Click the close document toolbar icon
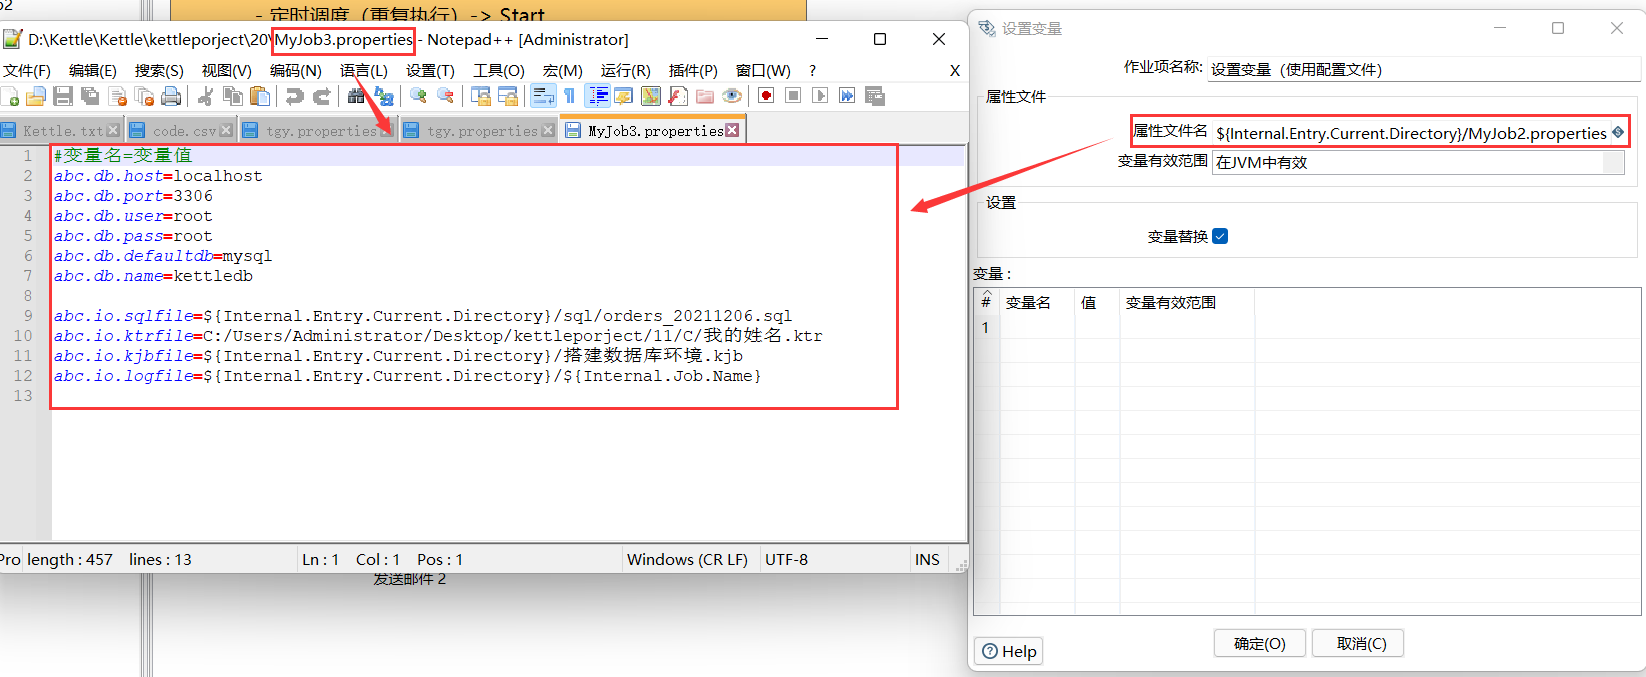Viewport: 1646px width, 677px height. pos(118,96)
